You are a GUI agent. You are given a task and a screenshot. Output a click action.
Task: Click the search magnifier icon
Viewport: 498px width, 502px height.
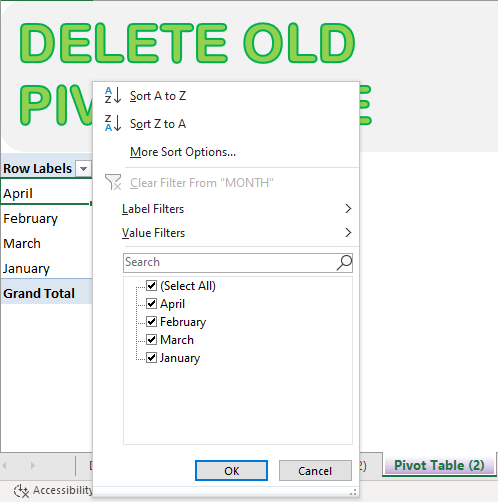coord(344,263)
